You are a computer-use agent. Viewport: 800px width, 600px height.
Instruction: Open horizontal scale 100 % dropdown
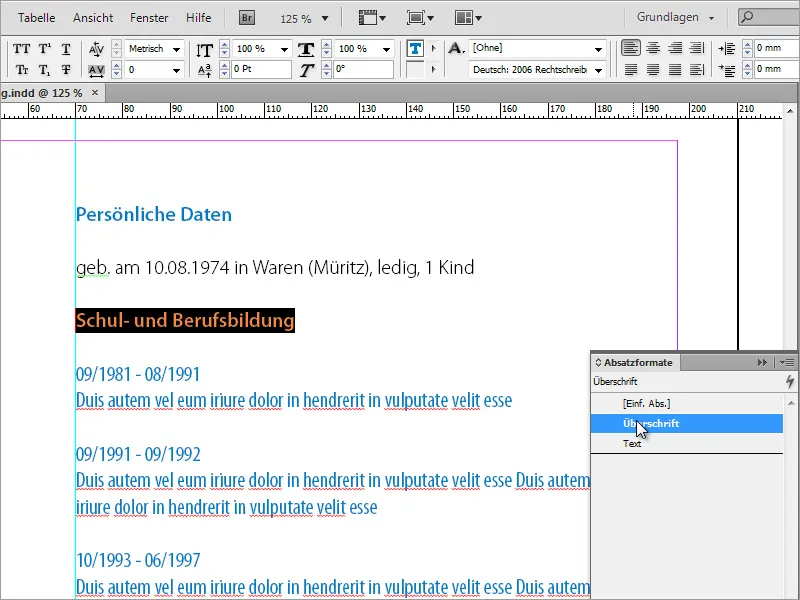point(386,49)
